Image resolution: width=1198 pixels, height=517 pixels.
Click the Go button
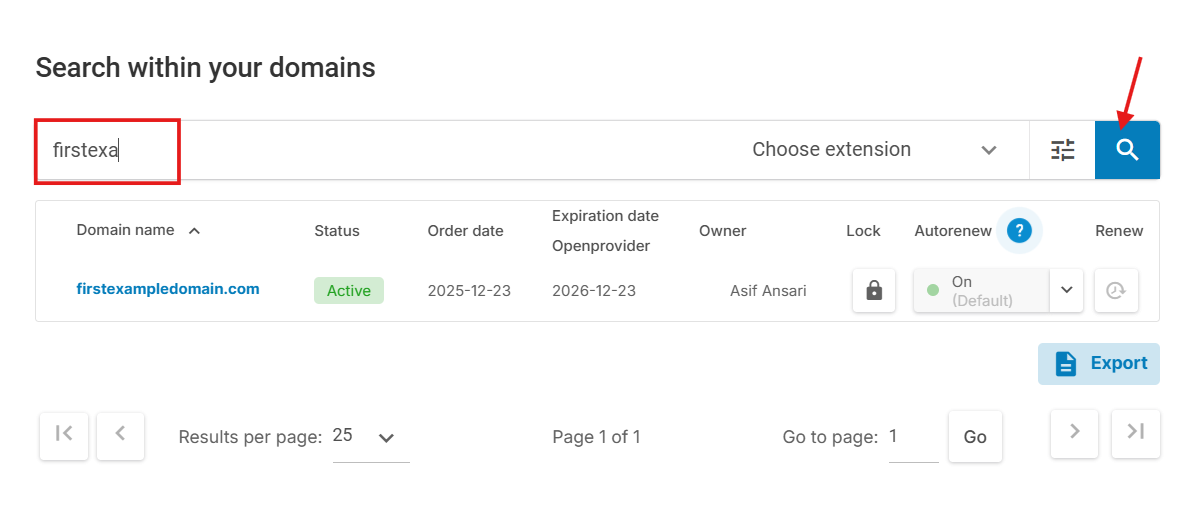point(975,437)
